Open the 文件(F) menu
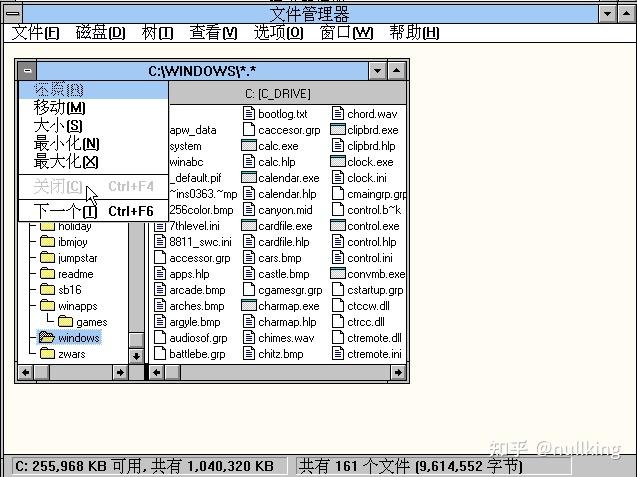 (x=35, y=33)
